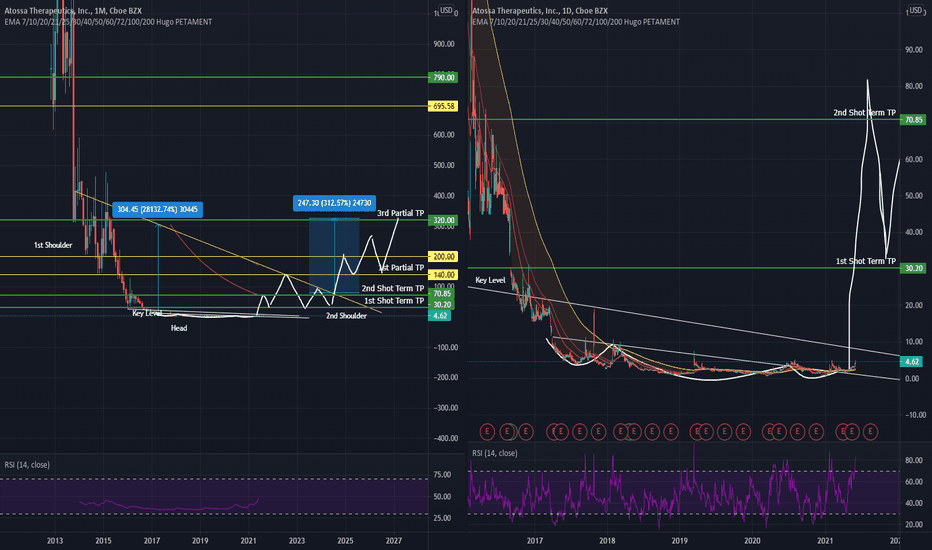This screenshot has width=932, height=550.
Task: Click the 2025 label on the monthly time axis
Action: pos(345,540)
